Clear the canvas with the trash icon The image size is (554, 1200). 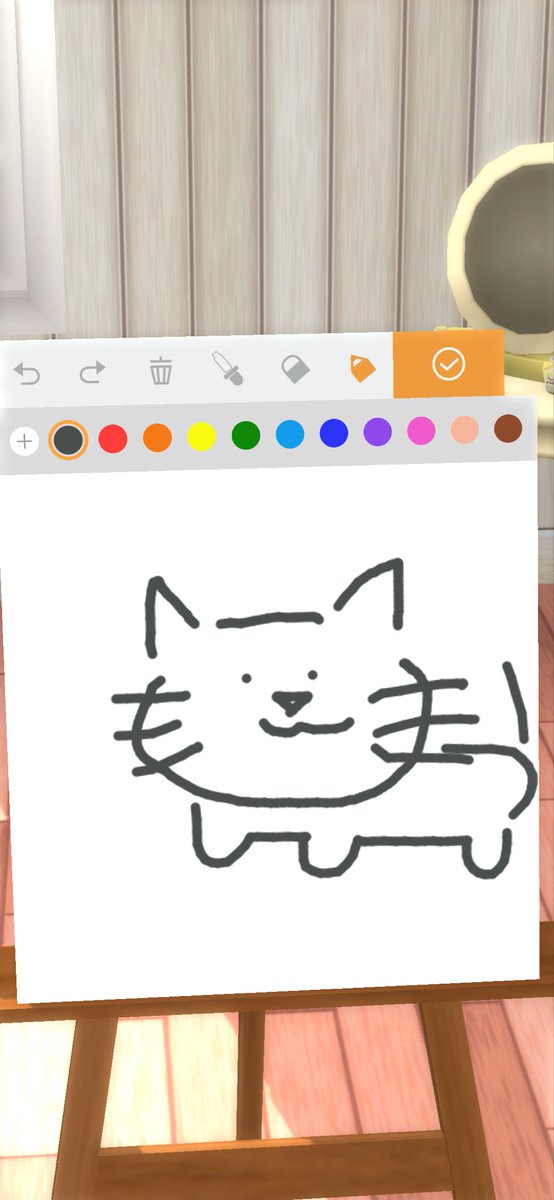click(160, 372)
